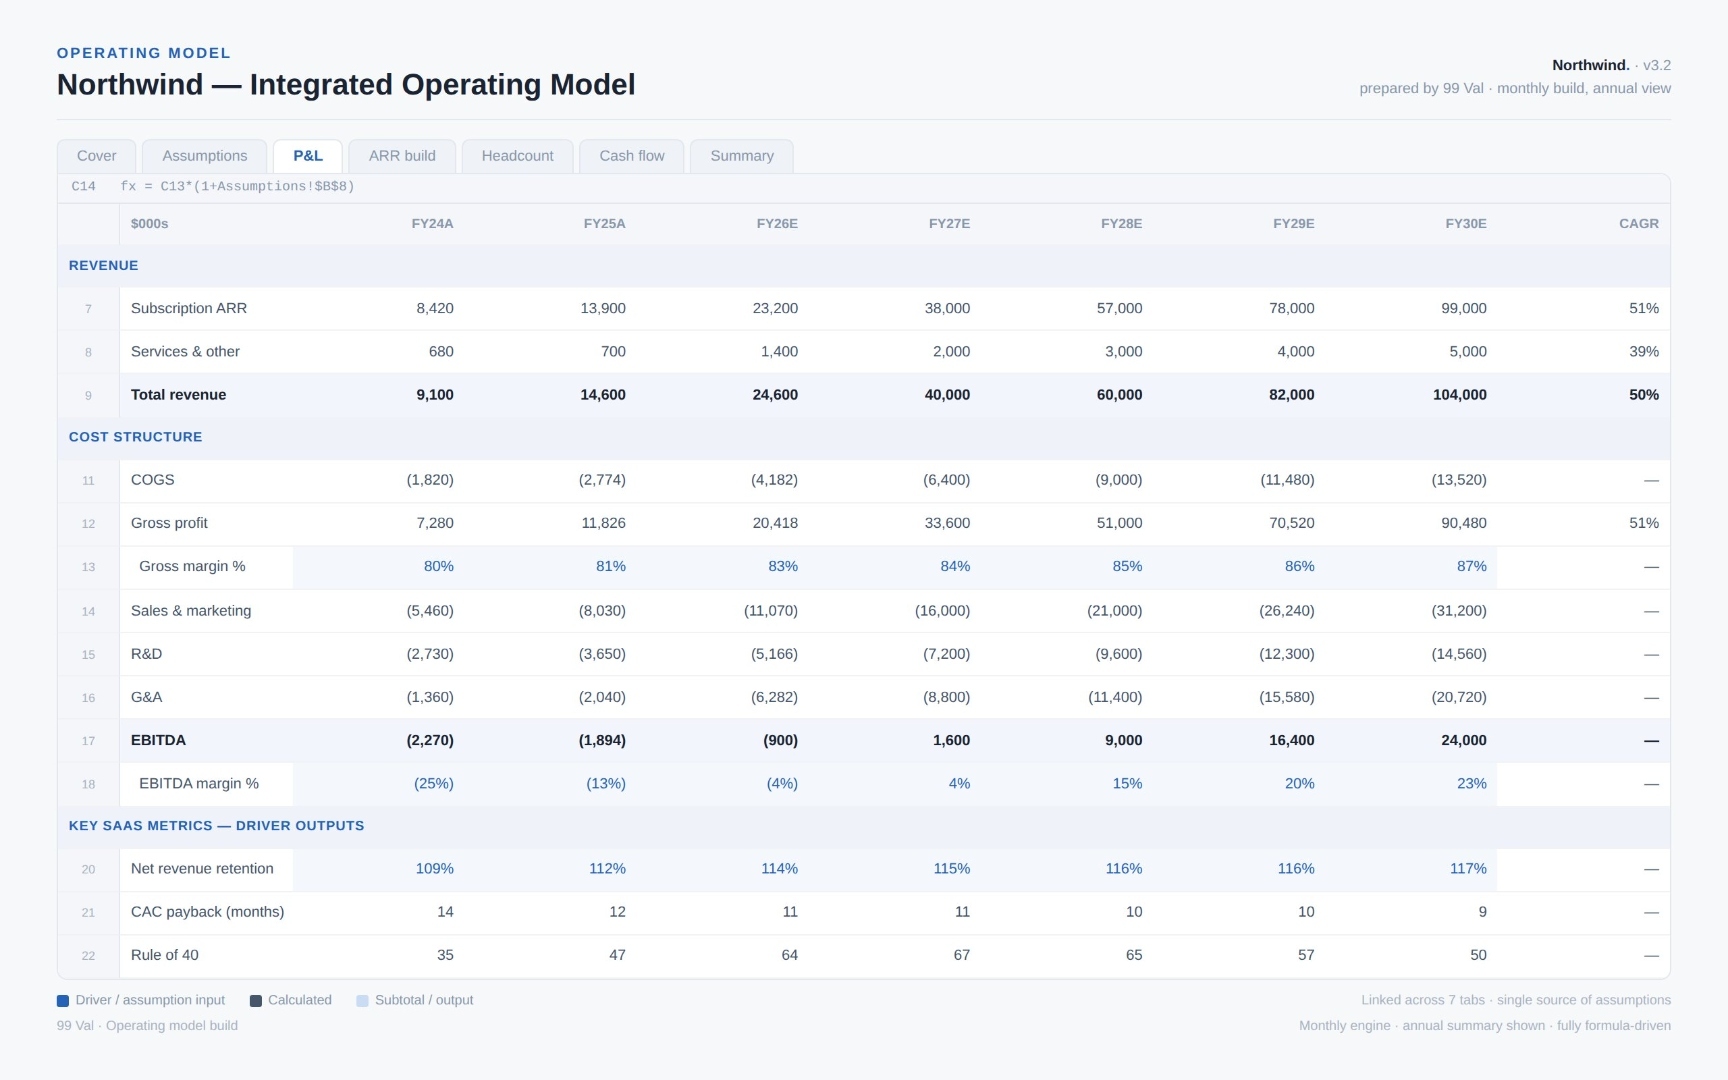Click the Northwind. v3.2 version label

[x=1611, y=65]
